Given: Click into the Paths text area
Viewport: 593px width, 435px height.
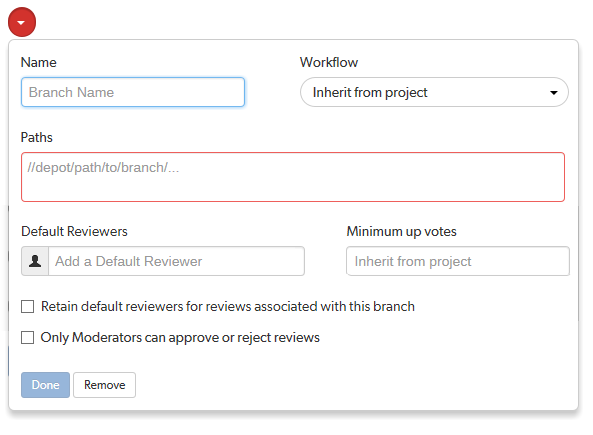Looking at the screenshot, I should [x=293, y=177].
